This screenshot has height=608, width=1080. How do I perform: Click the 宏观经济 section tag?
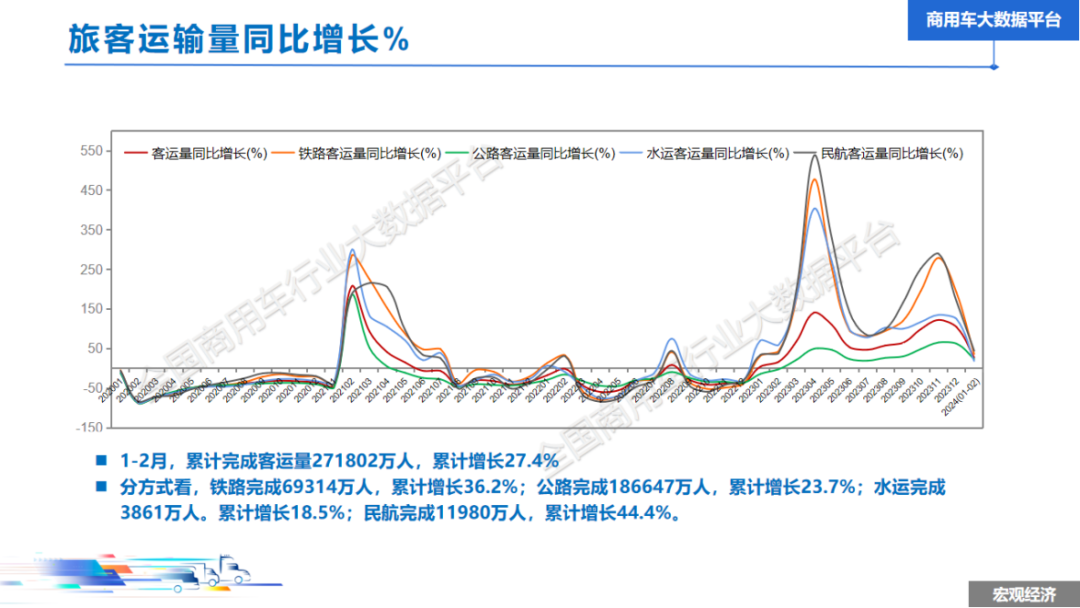click(1024, 594)
